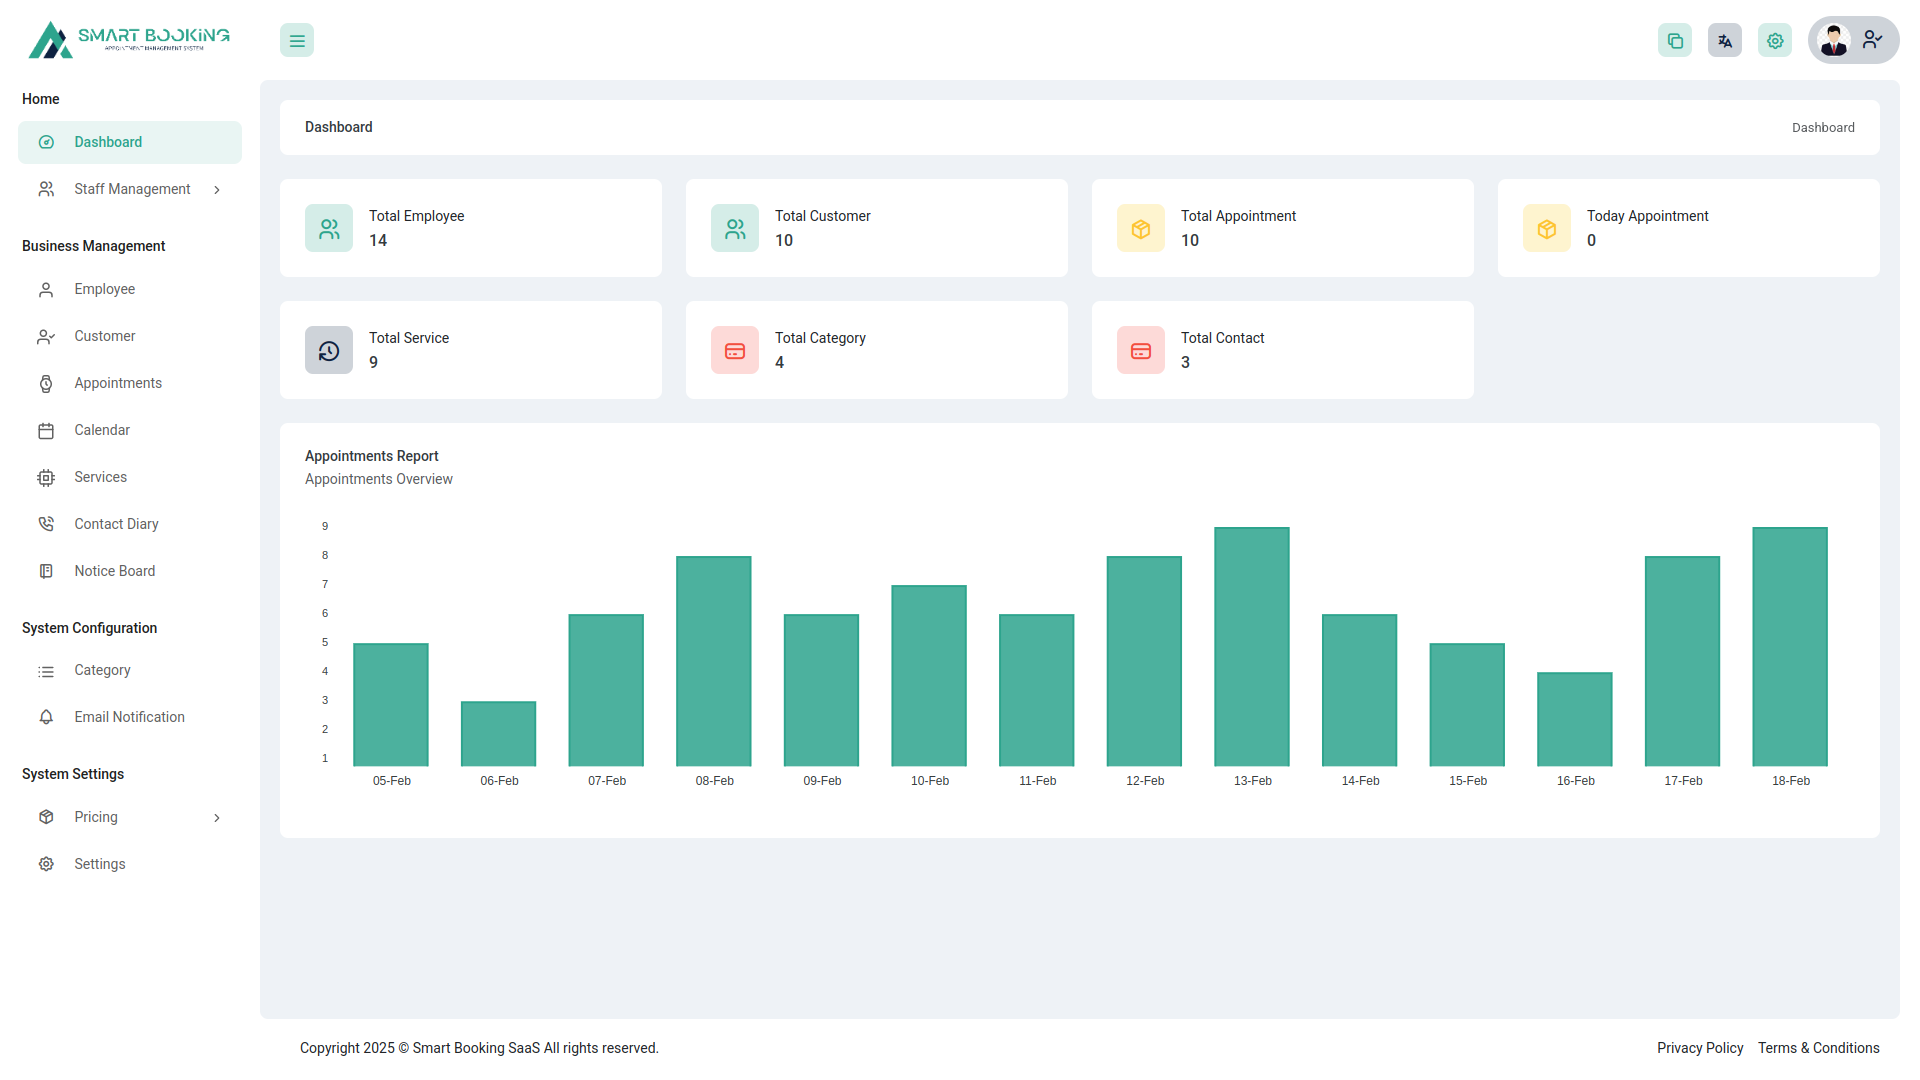
Task: Open the theme settings gear in the header
Action: point(1774,40)
